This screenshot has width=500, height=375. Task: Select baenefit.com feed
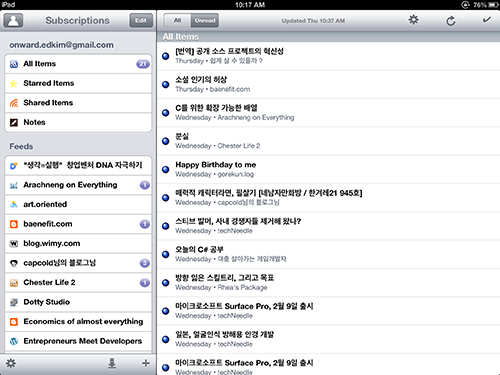78,224
